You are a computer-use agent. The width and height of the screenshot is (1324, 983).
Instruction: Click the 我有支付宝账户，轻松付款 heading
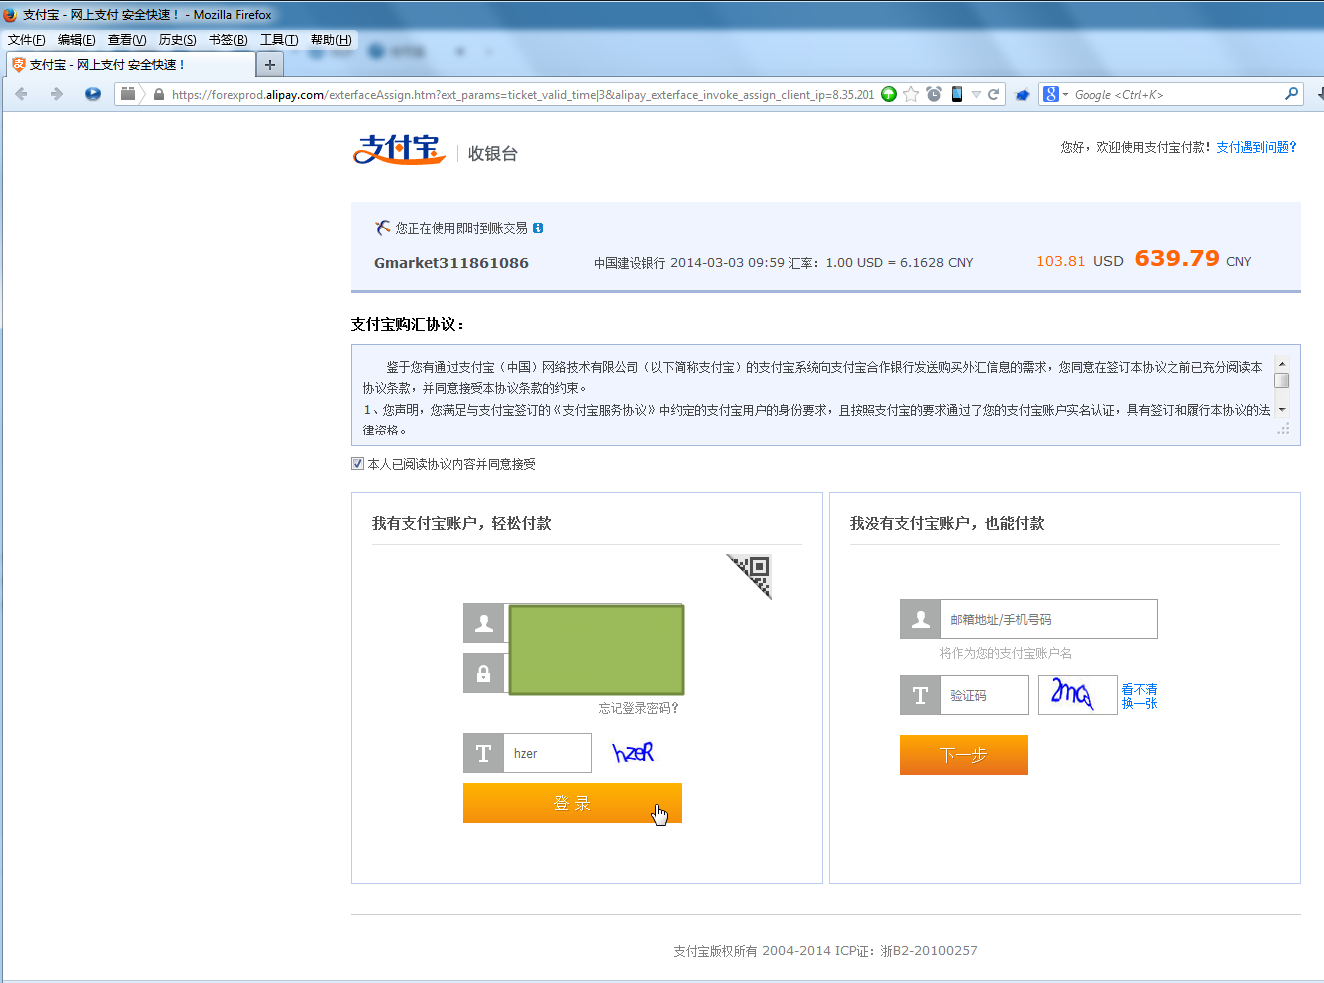[462, 523]
